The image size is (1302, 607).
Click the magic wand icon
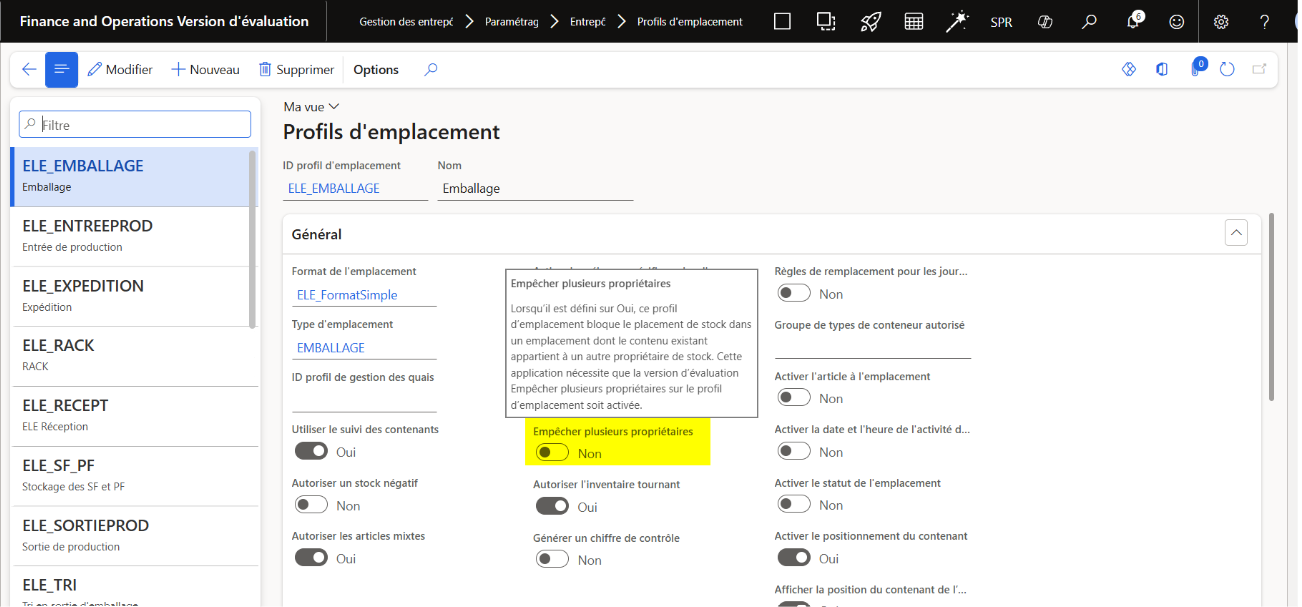click(957, 22)
